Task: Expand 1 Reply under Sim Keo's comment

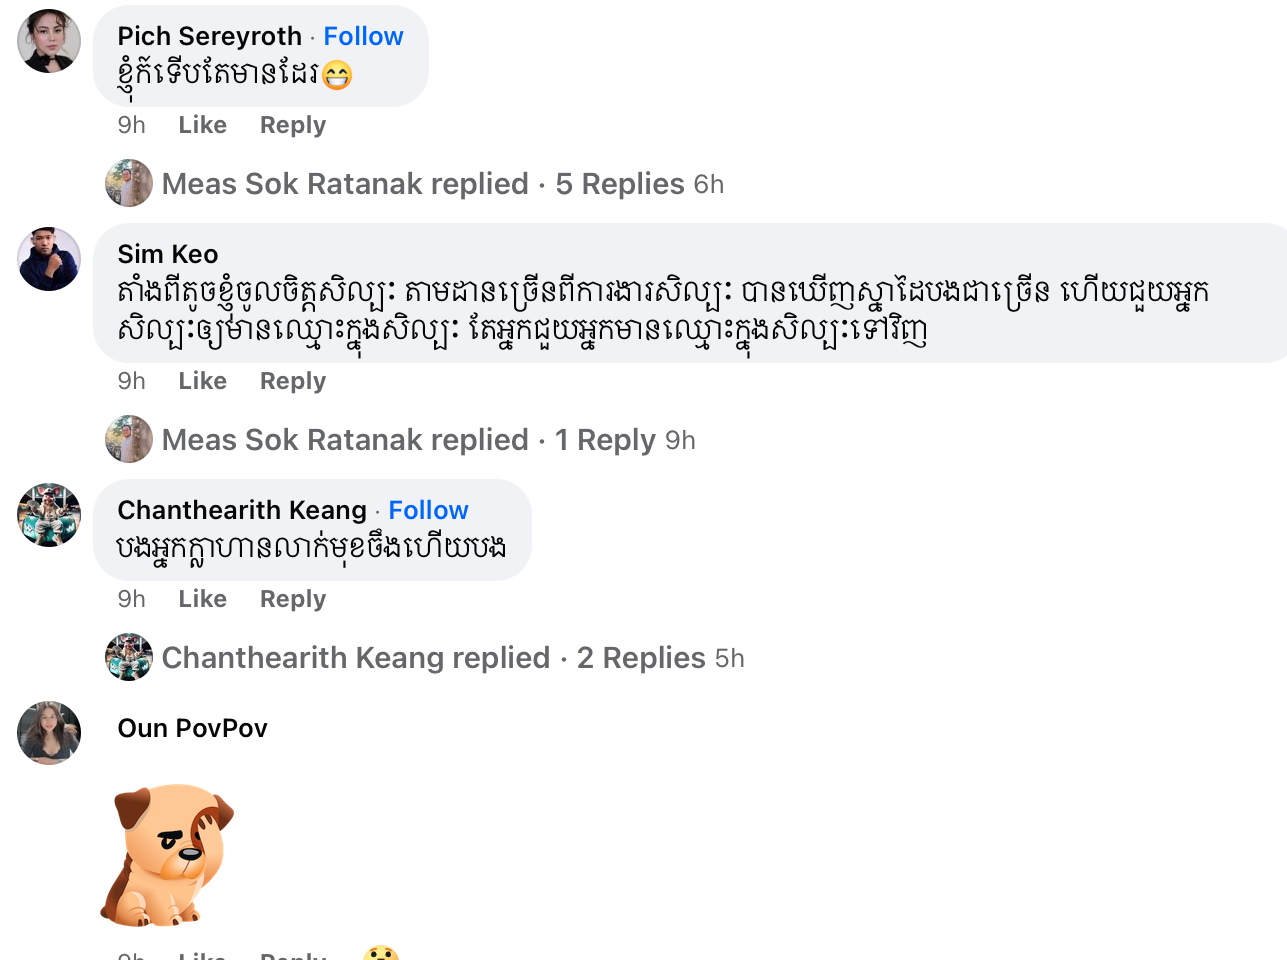Action: (x=605, y=440)
